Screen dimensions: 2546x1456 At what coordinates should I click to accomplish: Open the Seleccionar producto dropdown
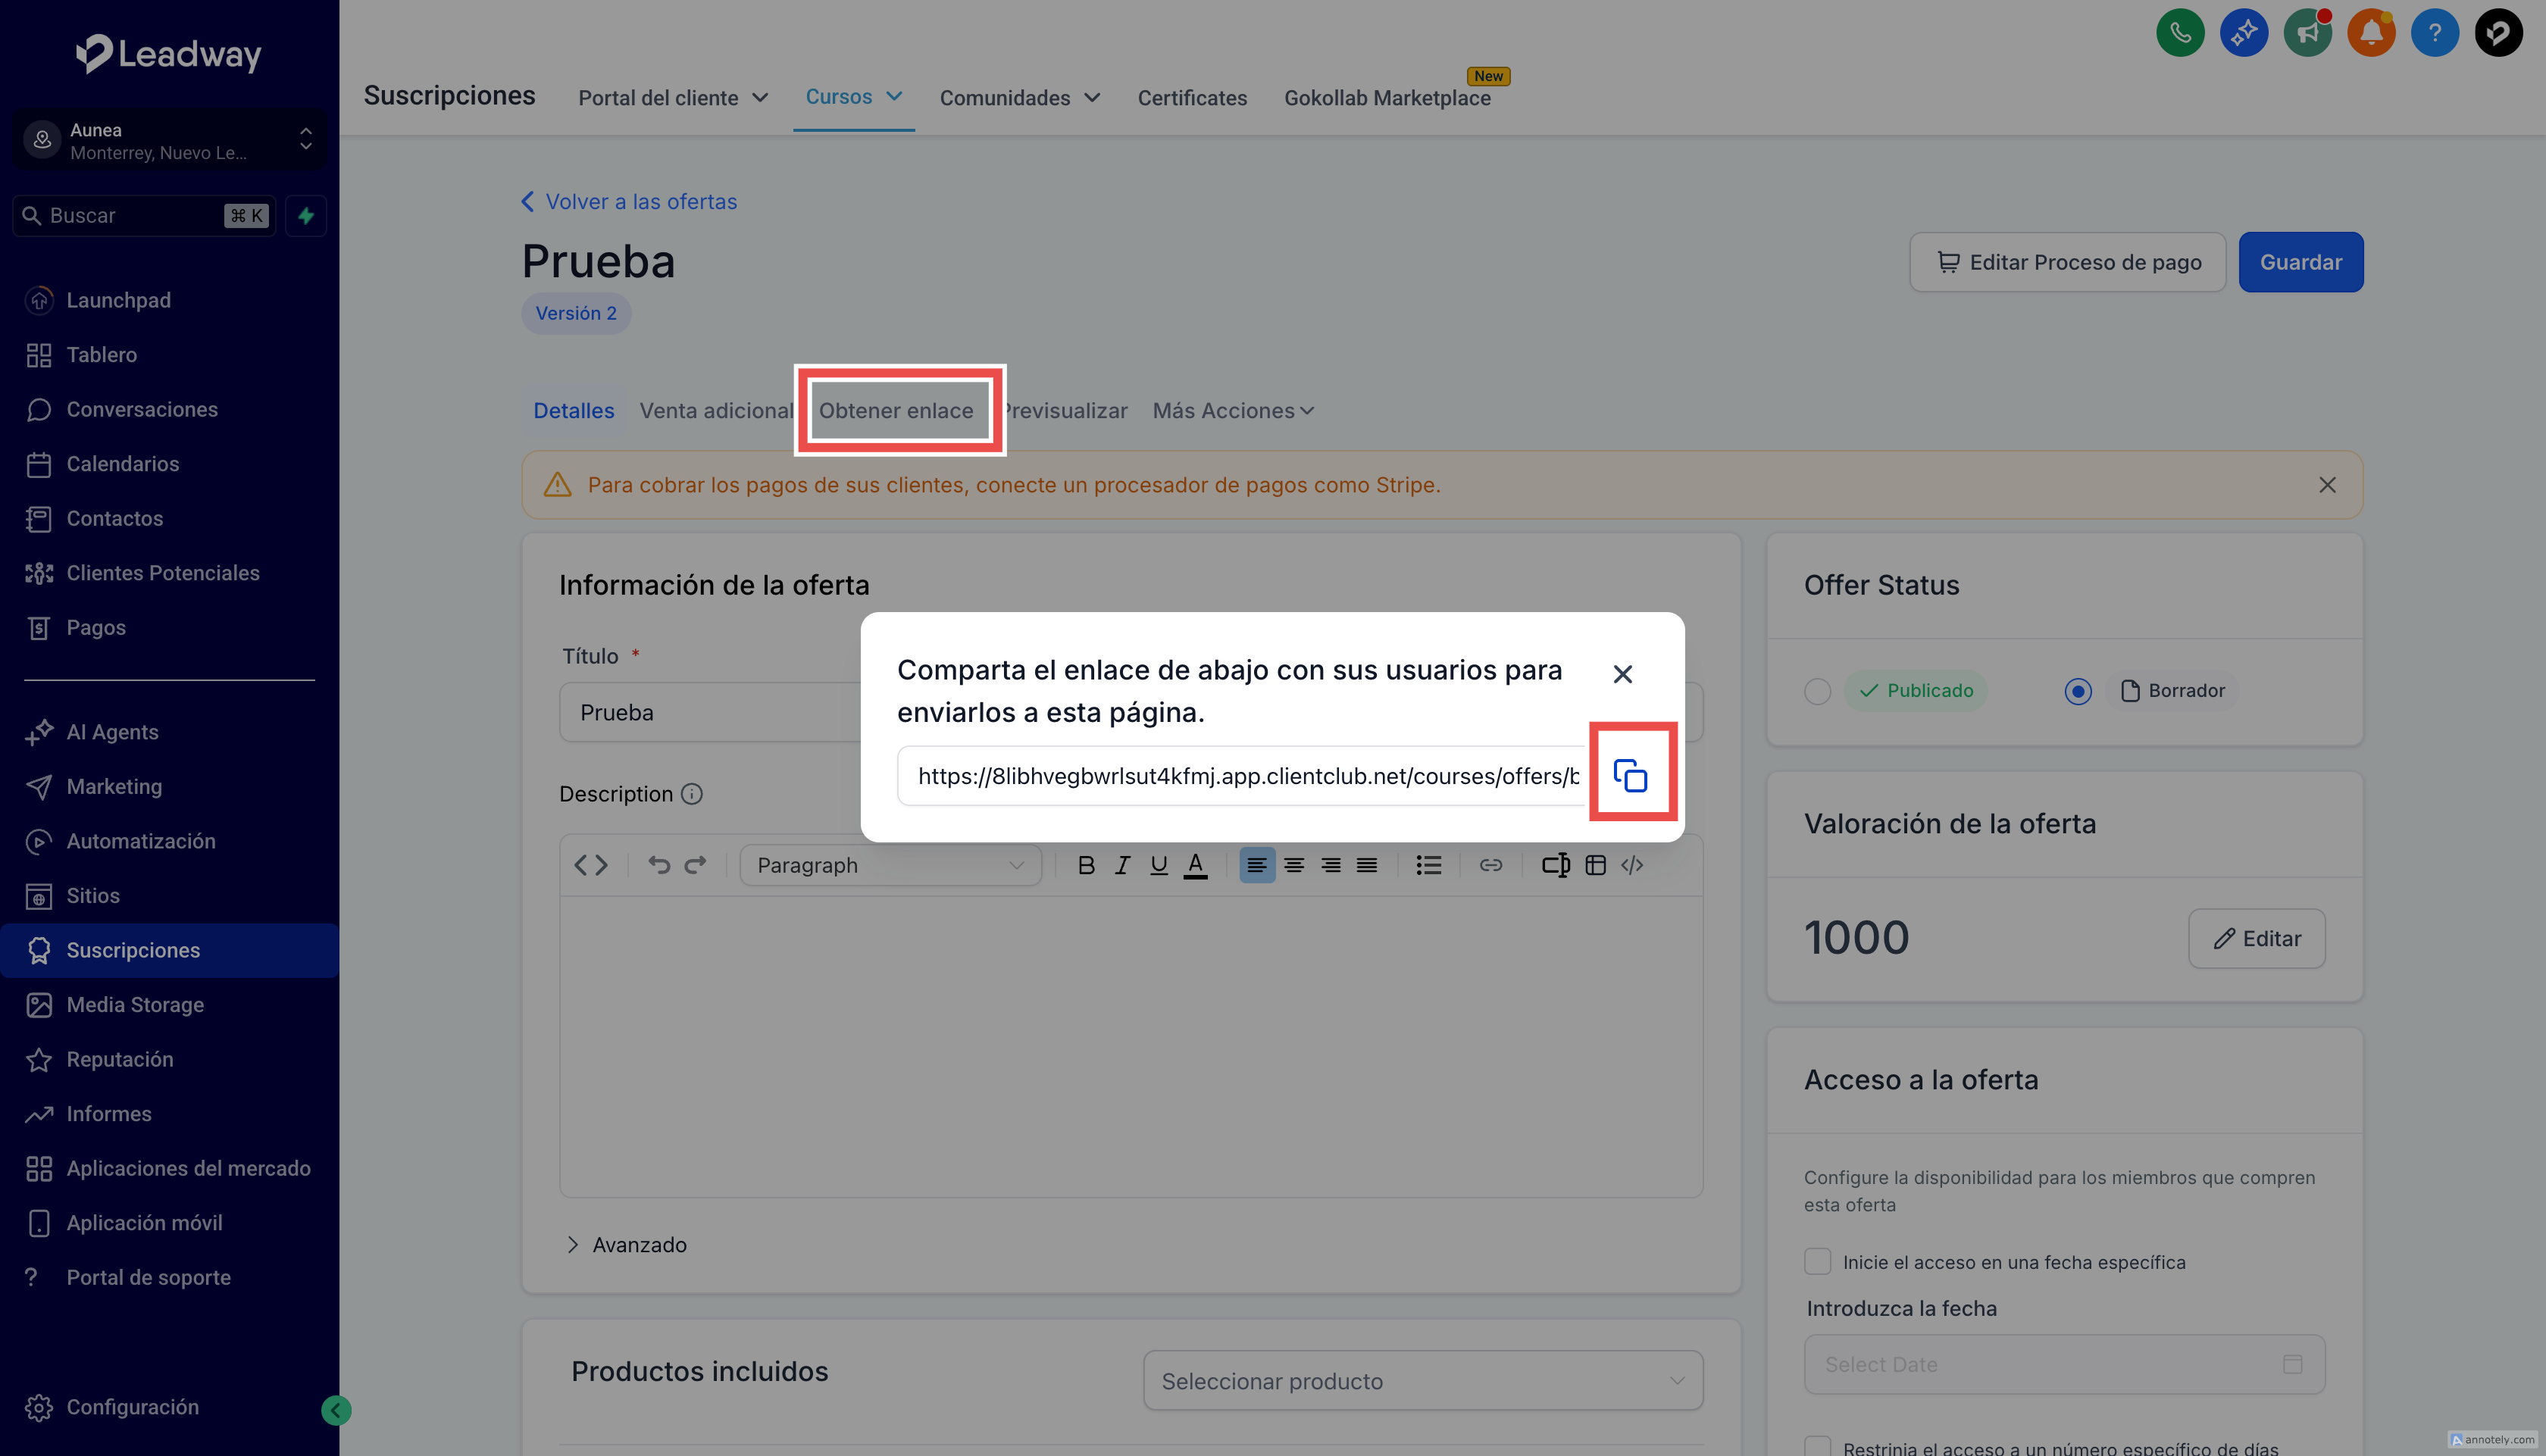(1422, 1381)
